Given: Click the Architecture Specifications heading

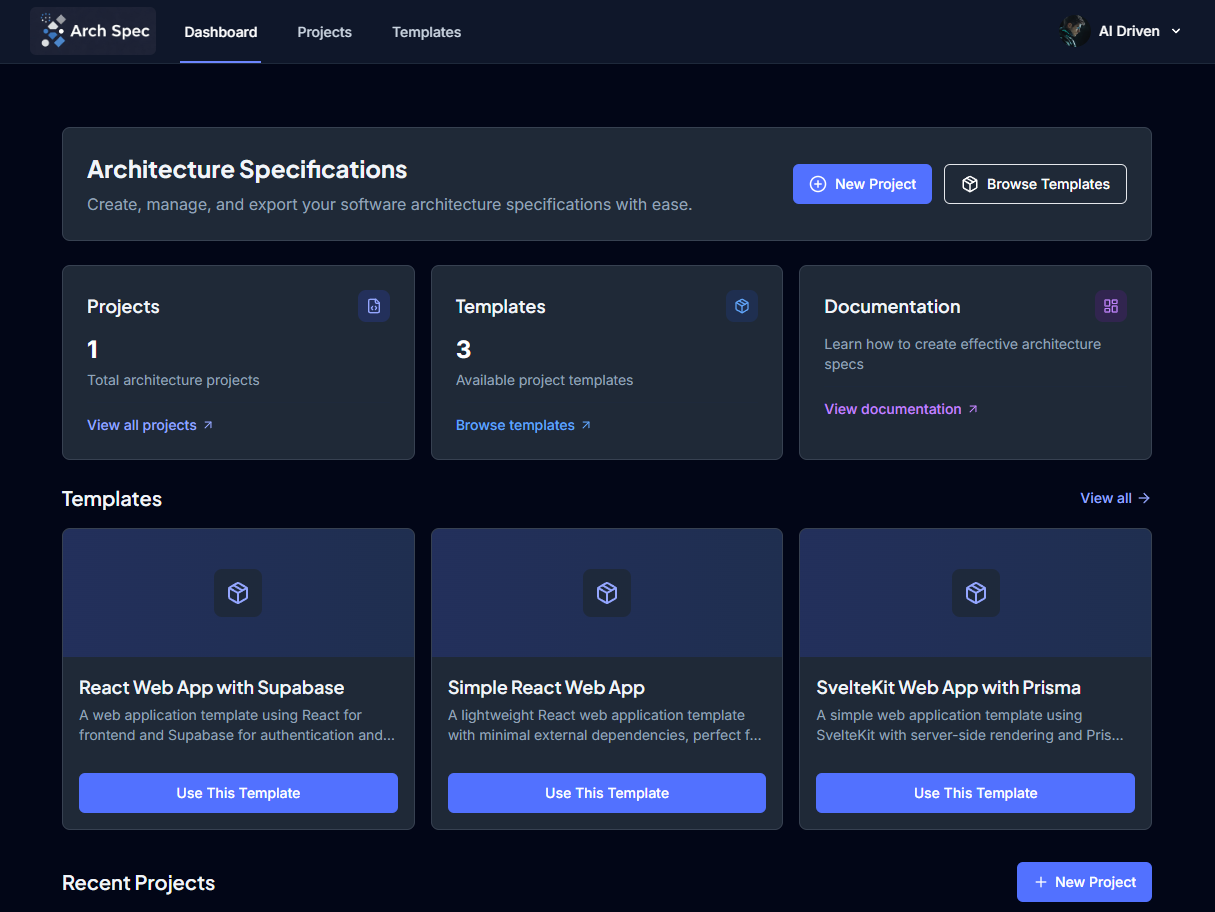Looking at the screenshot, I should pyautogui.click(x=247, y=170).
